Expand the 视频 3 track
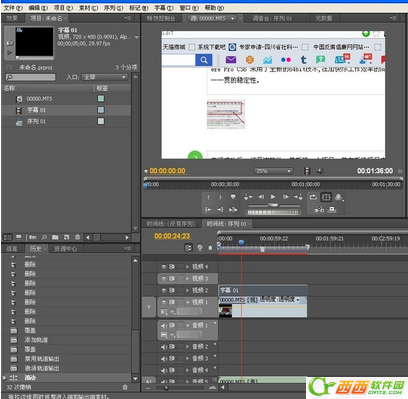Screen dimensions: 408x399 (x=187, y=278)
